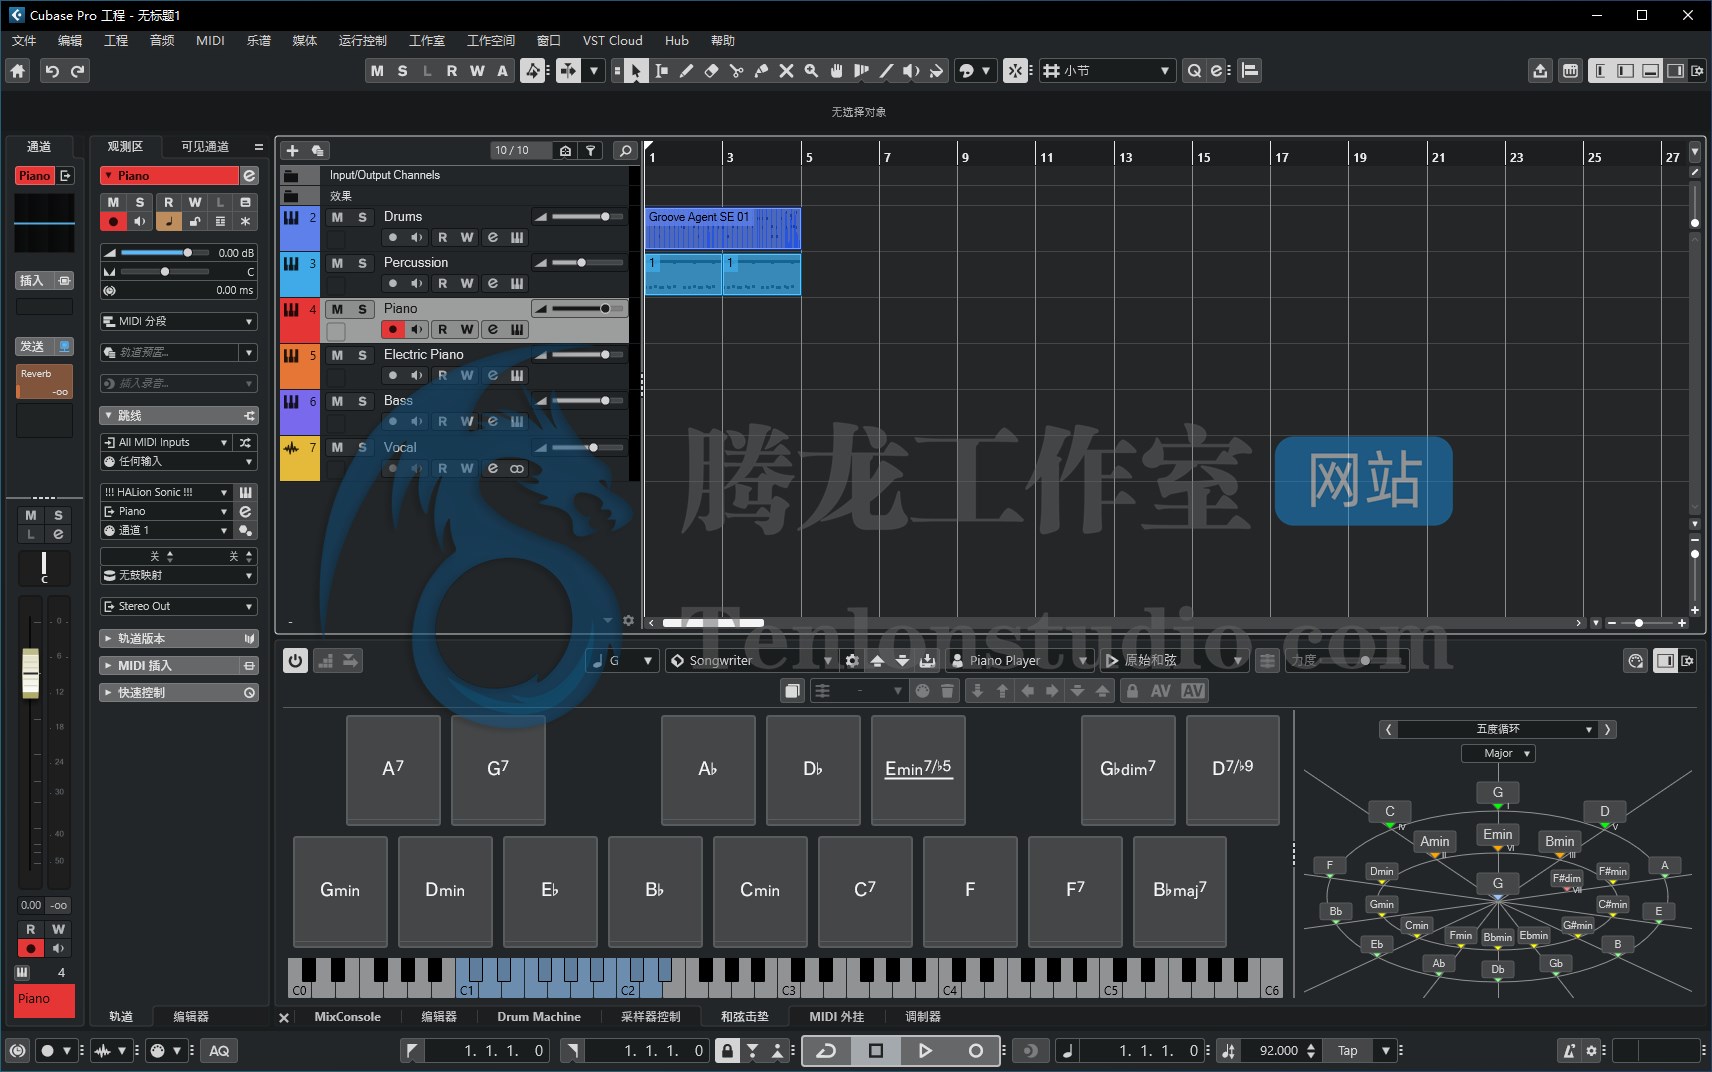This screenshot has width=1712, height=1072.
Task: Click the Undo arrow icon
Action: point(51,70)
